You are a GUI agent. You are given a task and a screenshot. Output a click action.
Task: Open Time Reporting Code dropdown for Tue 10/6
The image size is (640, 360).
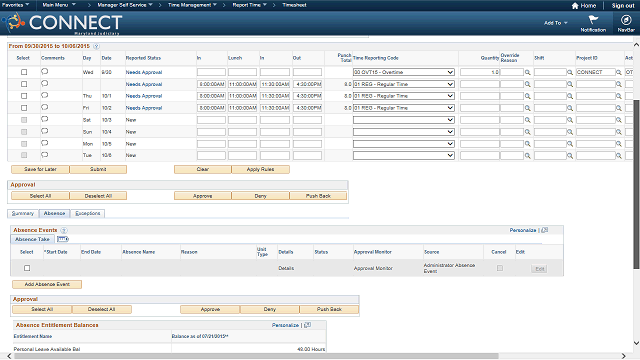[404, 156]
